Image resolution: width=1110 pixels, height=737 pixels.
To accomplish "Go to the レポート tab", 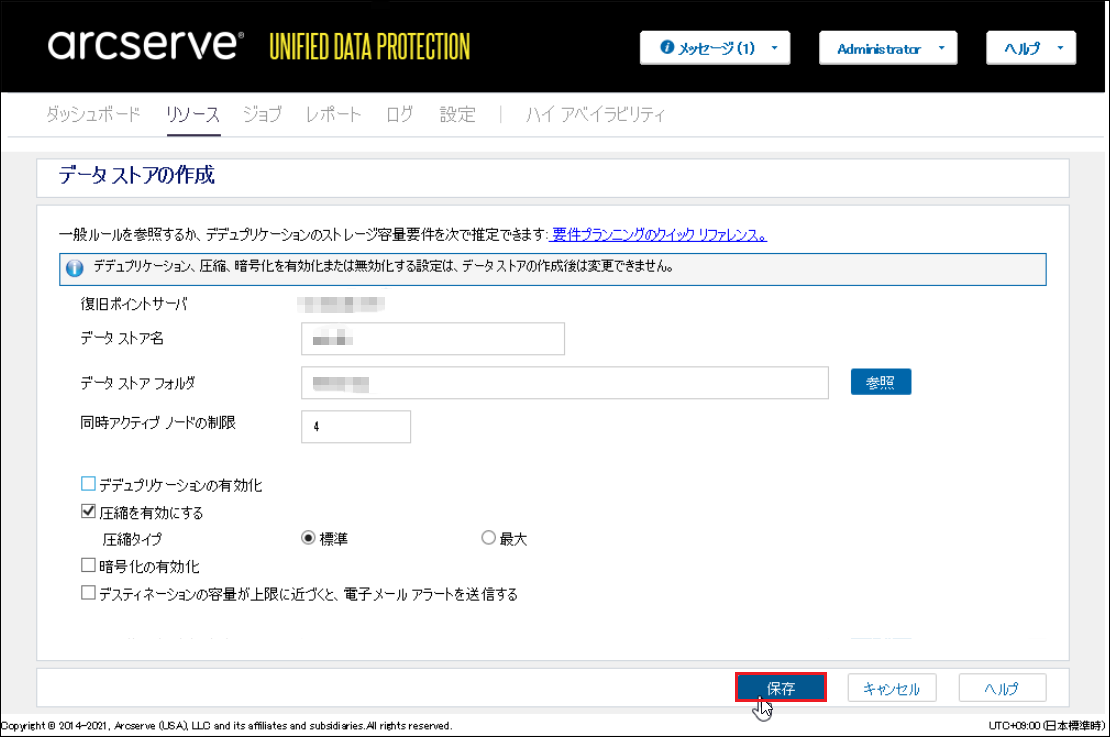I will pyautogui.click(x=333, y=114).
